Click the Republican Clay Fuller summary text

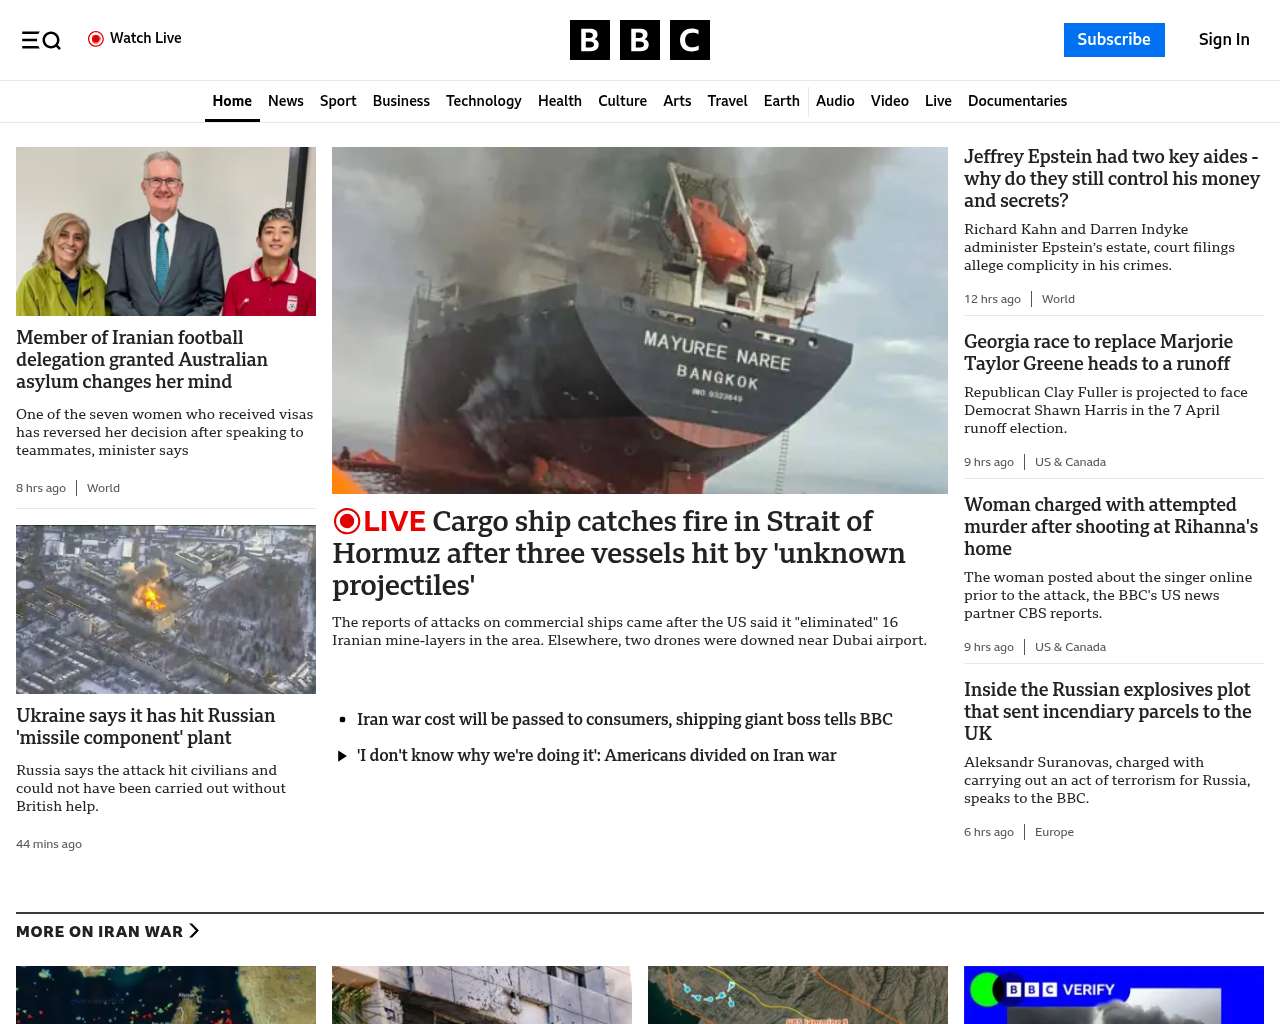pyautogui.click(x=1106, y=410)
